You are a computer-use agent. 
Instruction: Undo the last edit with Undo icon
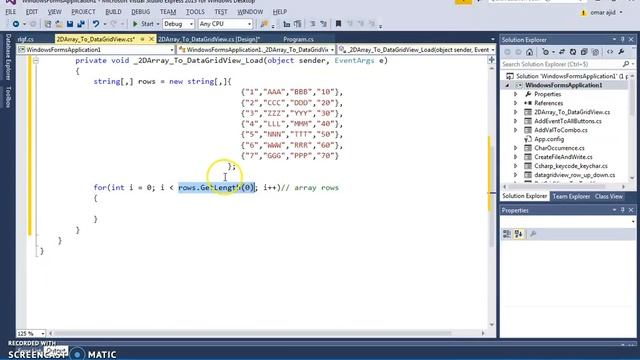tap(96, 24)
